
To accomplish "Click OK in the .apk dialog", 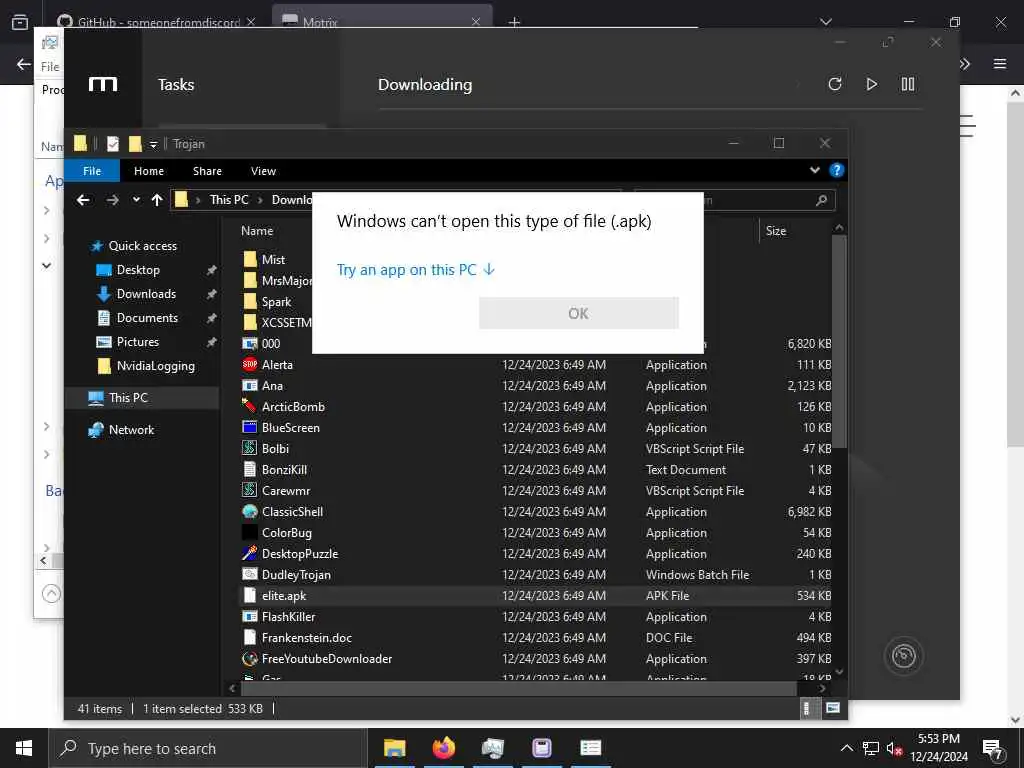I will coord(579,313).
